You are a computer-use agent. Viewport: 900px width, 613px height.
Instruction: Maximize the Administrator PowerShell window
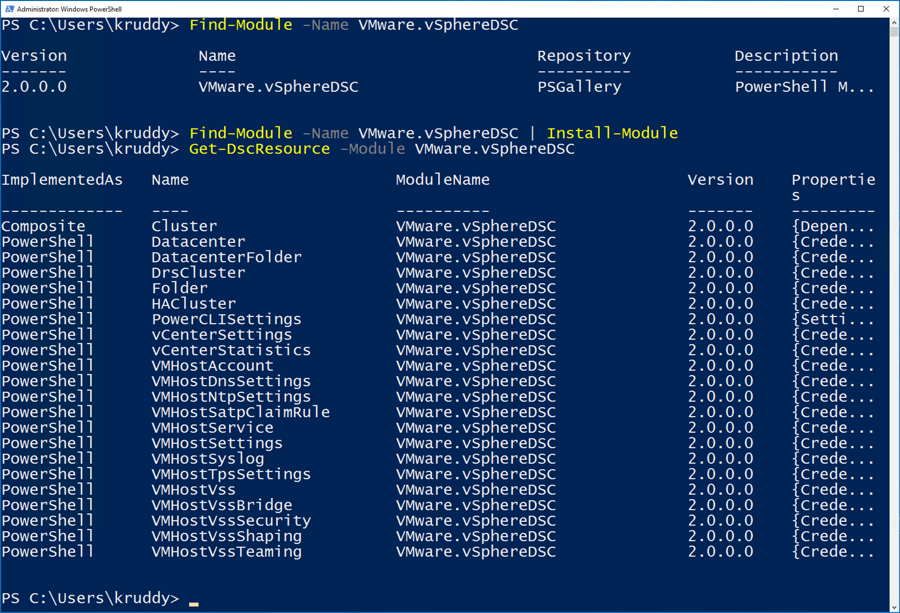861,9
